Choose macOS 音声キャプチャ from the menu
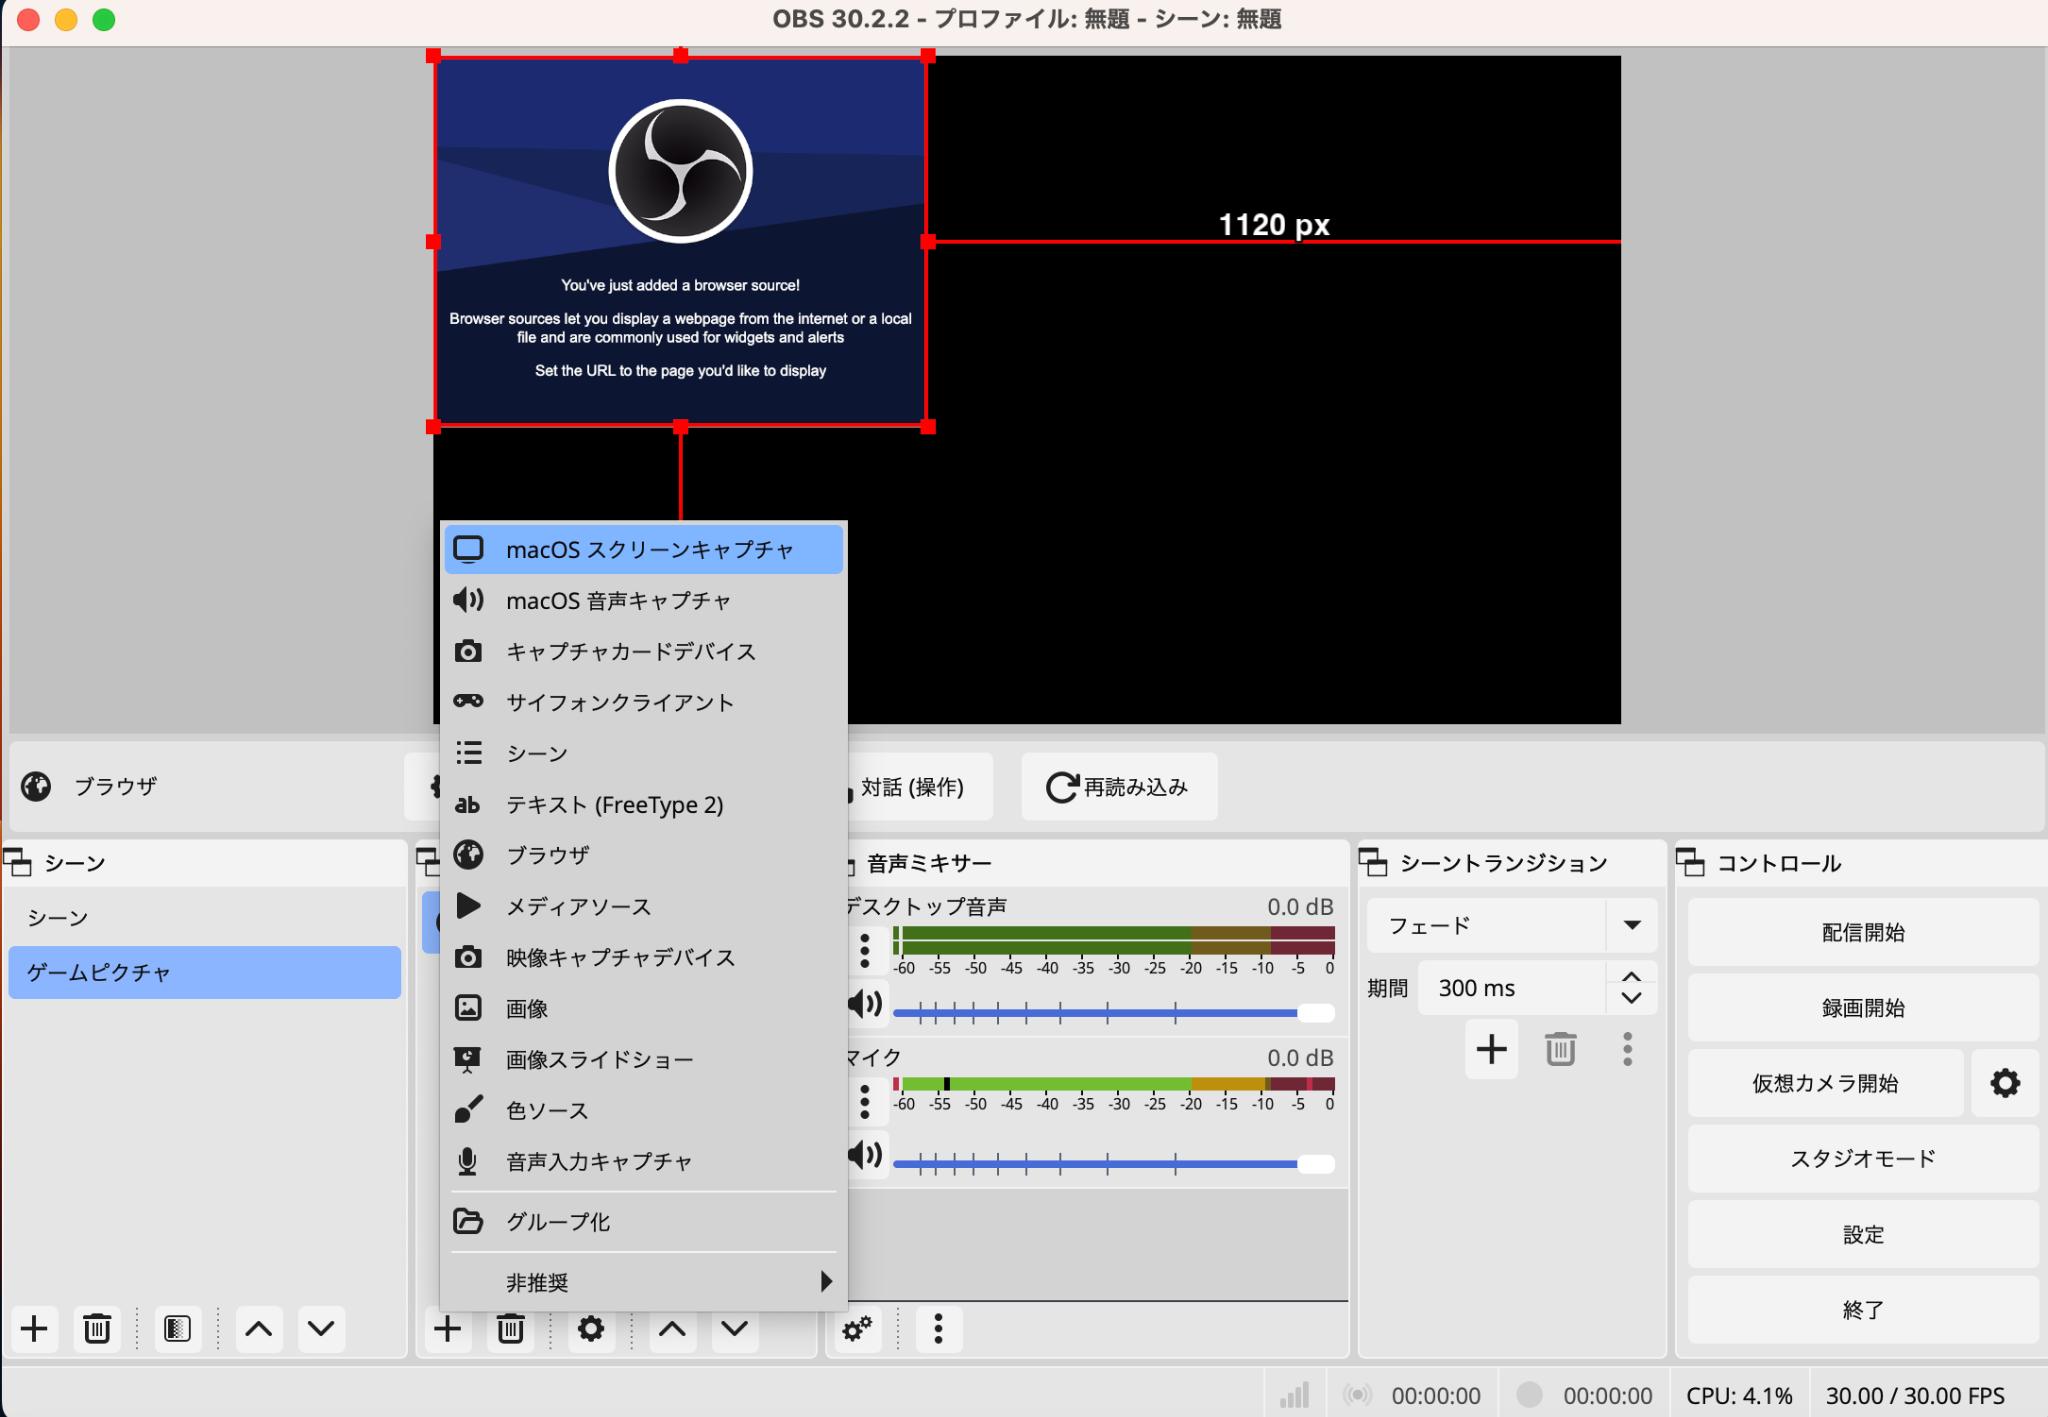Viewport: 2048px width, 1417px height. (x=644, y=601)
